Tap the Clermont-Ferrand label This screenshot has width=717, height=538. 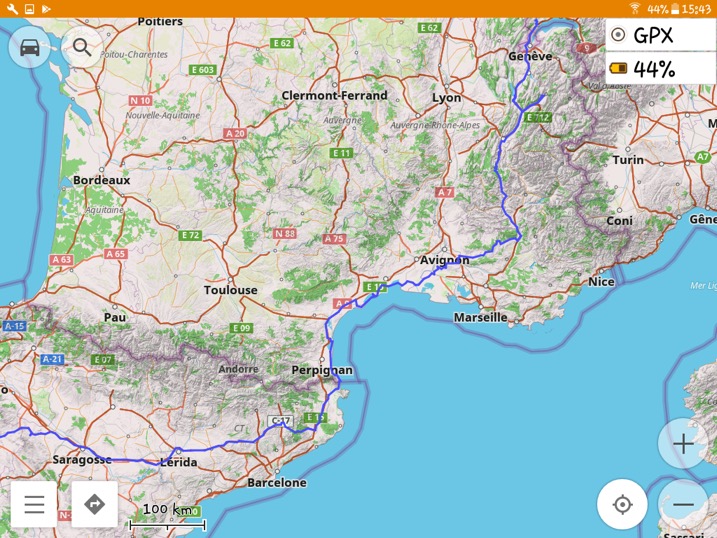pos(334,96)
